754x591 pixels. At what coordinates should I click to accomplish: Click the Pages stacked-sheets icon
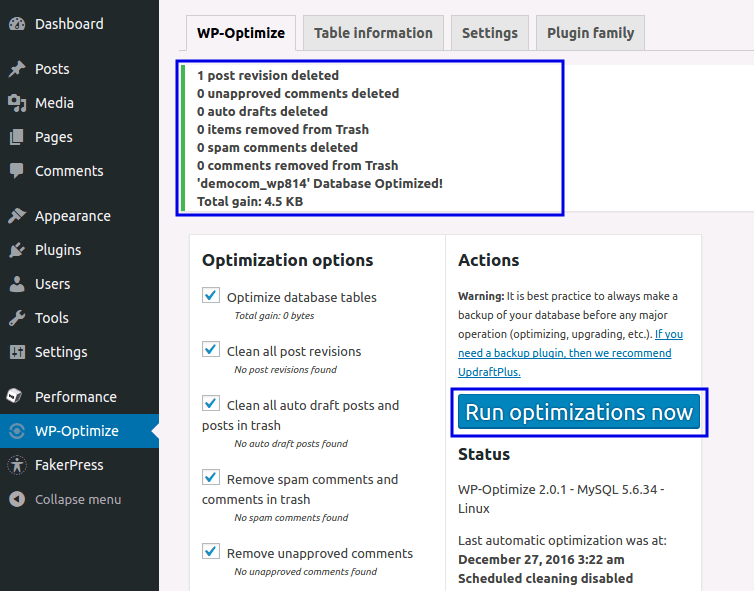pos(17,137)
